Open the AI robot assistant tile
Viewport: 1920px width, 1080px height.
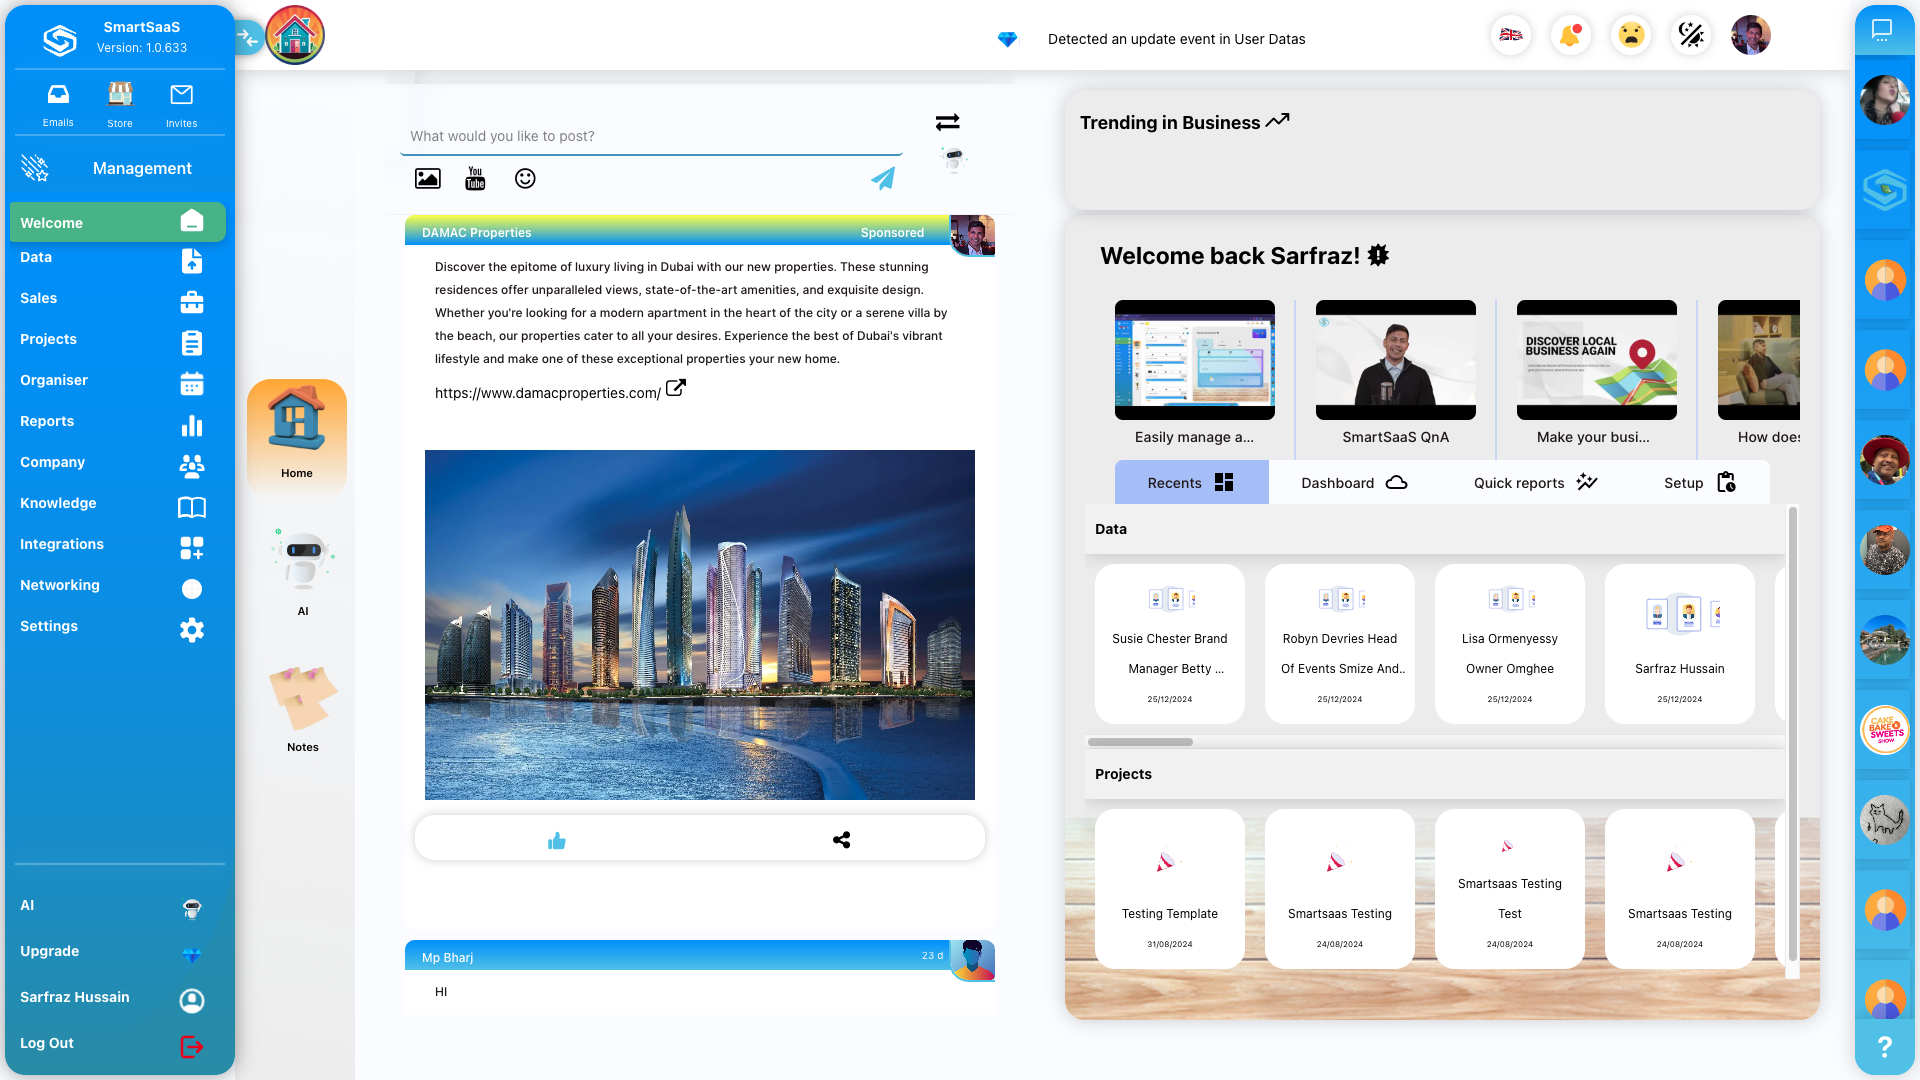point(303,572)
